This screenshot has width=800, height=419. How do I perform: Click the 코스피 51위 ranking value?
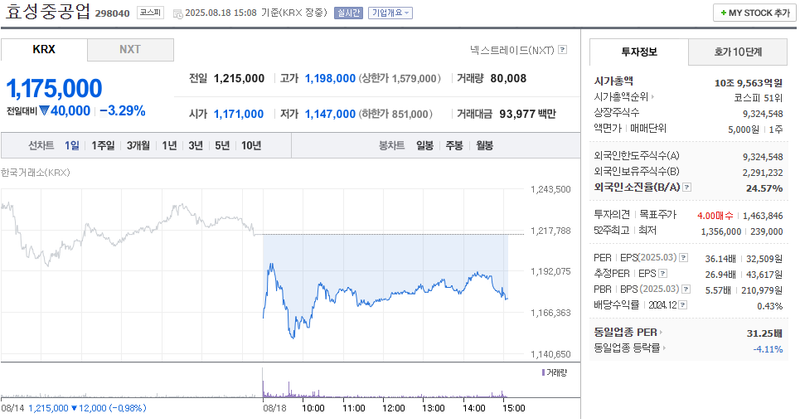pyautogui.click(x=758, y=98)
